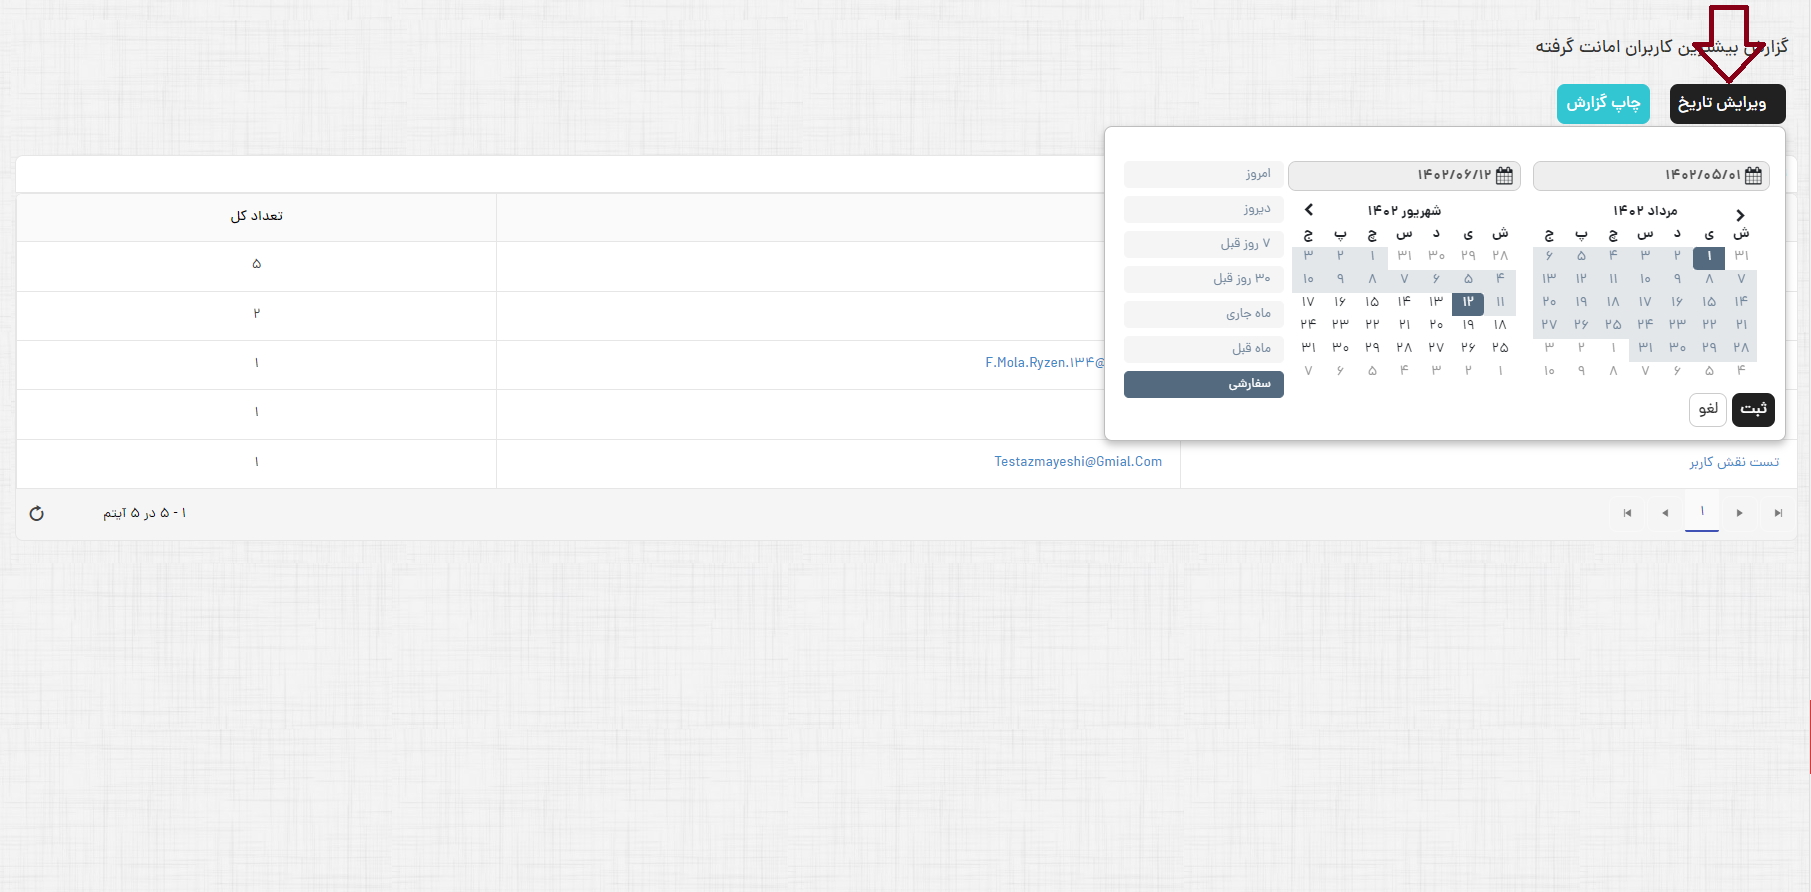Viewport: 1811px width, 892px height.
Task: Select day ۲۰ in the شهریور calendar
Action: [x=1436, y=325]
